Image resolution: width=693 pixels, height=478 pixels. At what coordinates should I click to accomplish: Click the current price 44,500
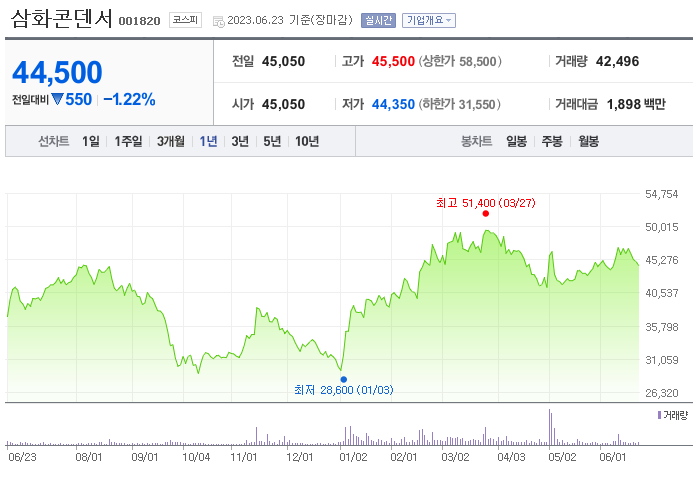point(57,72)
